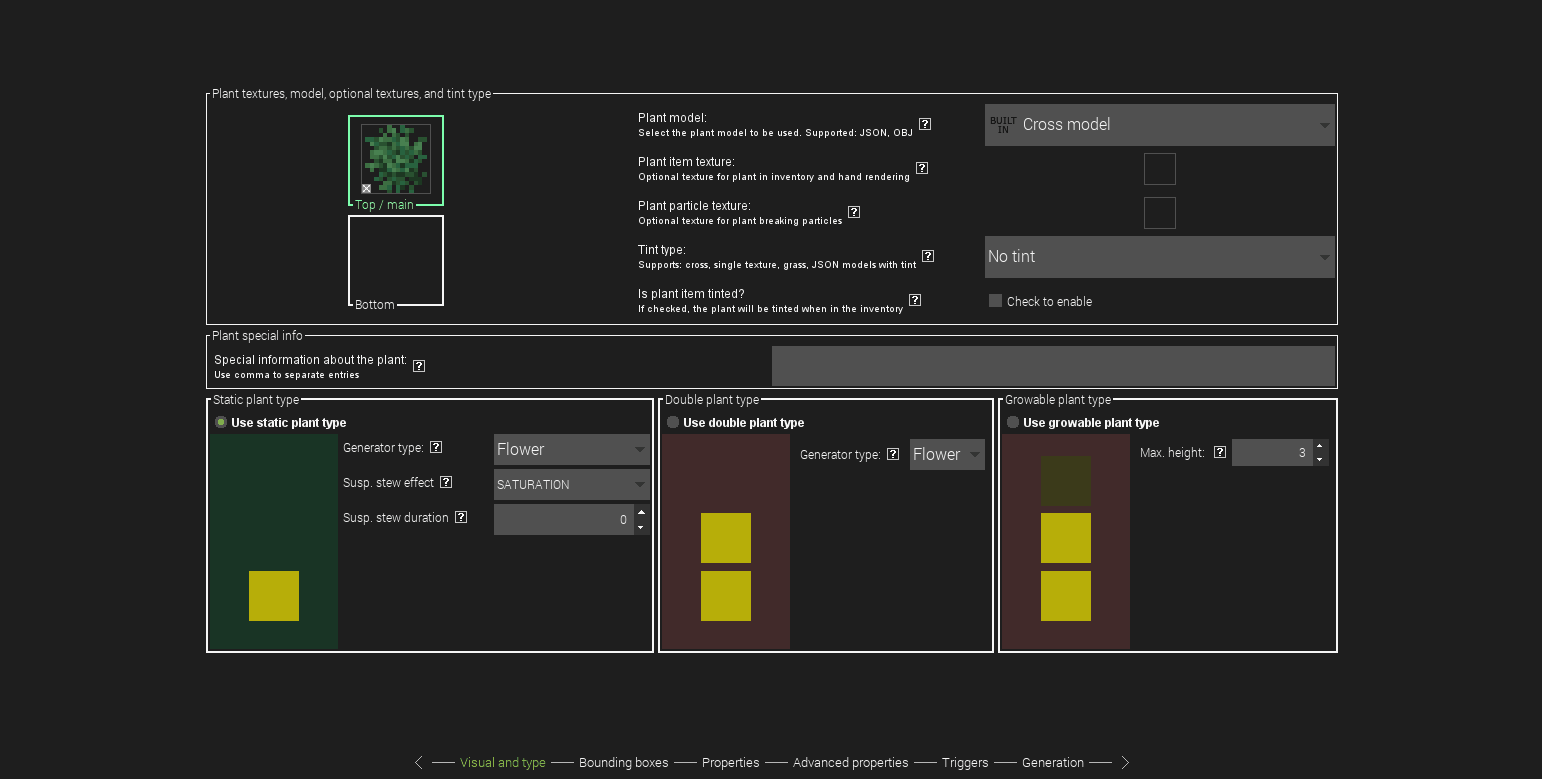Click the right navigation arrow
This screenshot has height=779, width=1542.
[x=1124, y=762]
